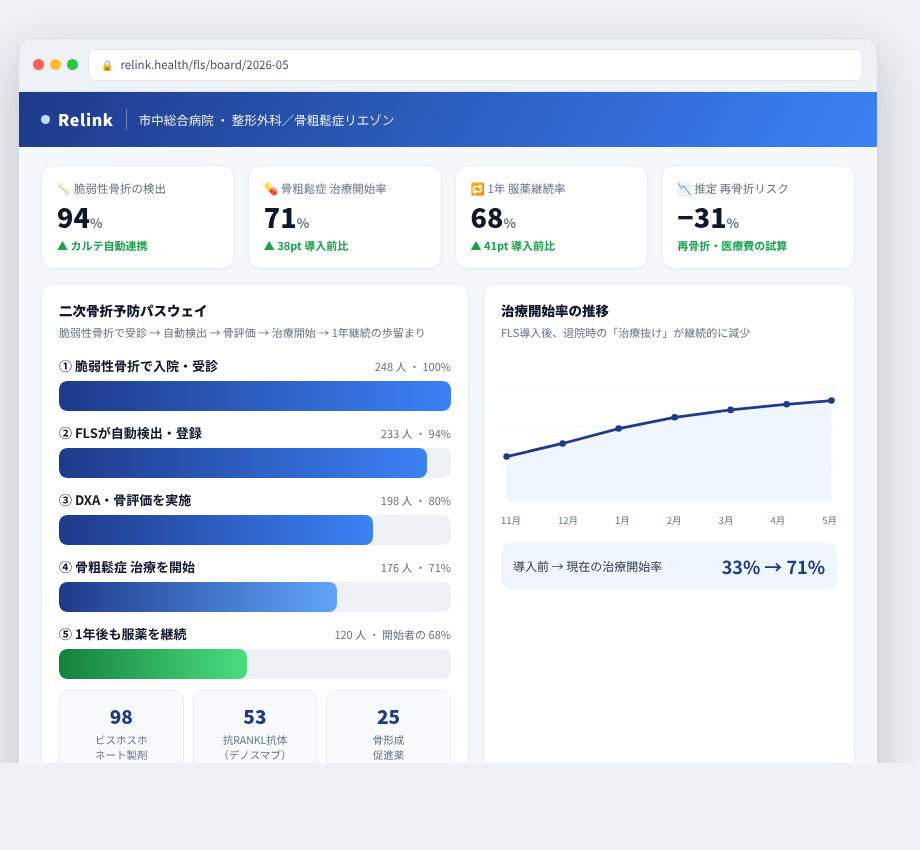Click the pill icon beside 骨粗鬆症 治療開始率
This screenshot has height=850, width=920.
coord(270,189)
